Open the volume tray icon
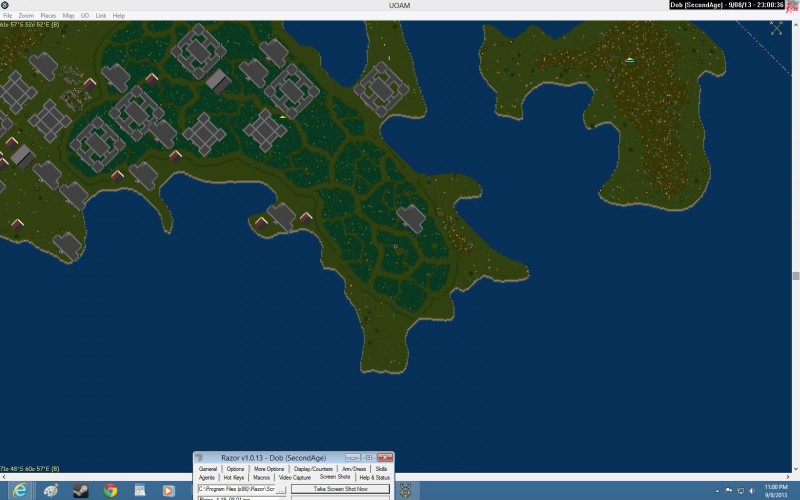This screenshot has width=800, height=500. [x=752, y=491]
